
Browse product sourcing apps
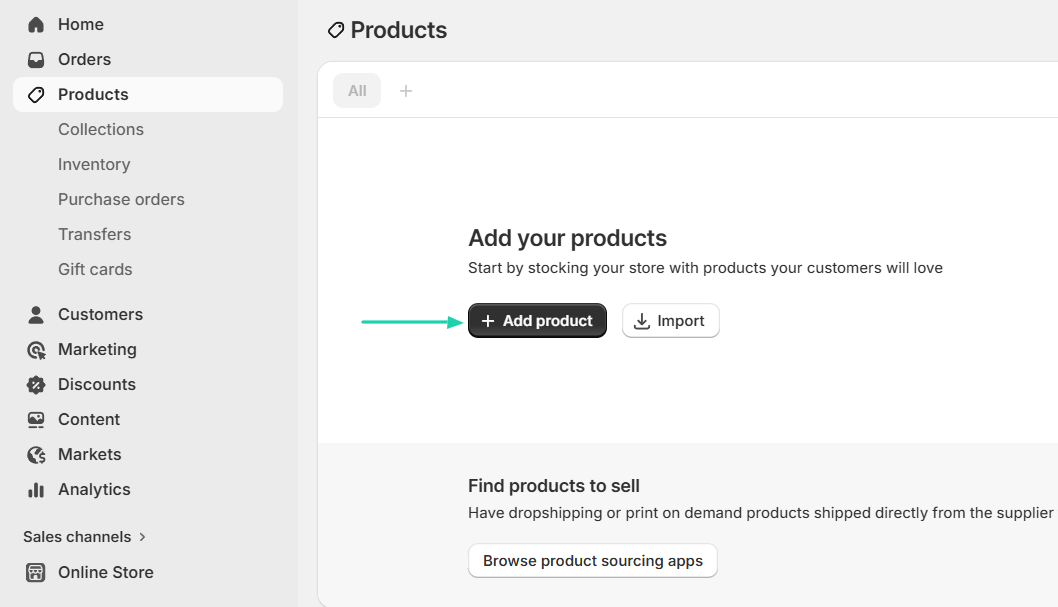592,561
